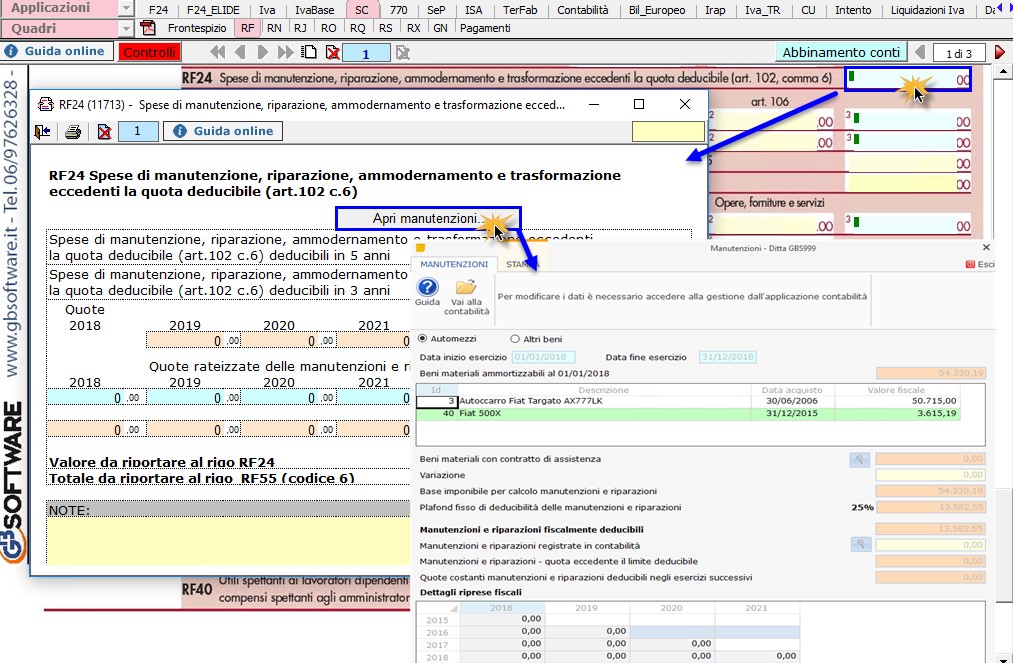The height and width of the screenshot is (663, 1013).
Task: Click the yellow NOTE text area
Action: tap(228, 540)
